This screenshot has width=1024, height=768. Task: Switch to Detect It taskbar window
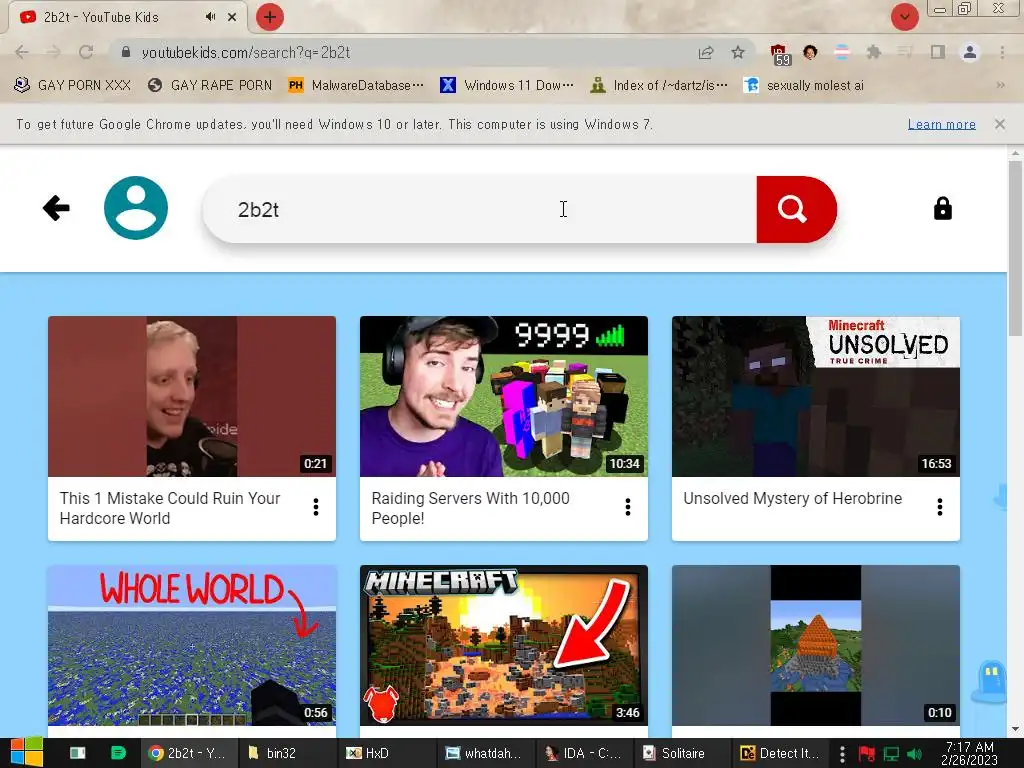click(780, 753)
